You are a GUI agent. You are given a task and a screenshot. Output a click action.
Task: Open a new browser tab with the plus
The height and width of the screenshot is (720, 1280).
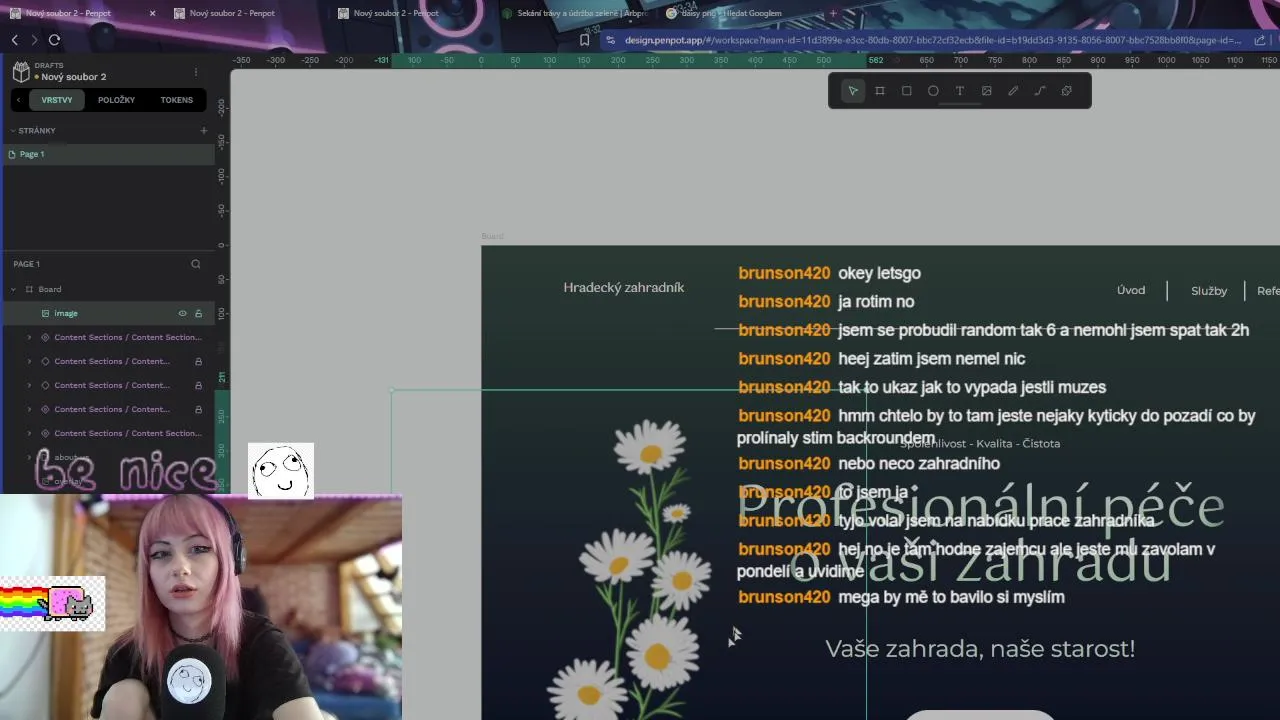[833, 13]
